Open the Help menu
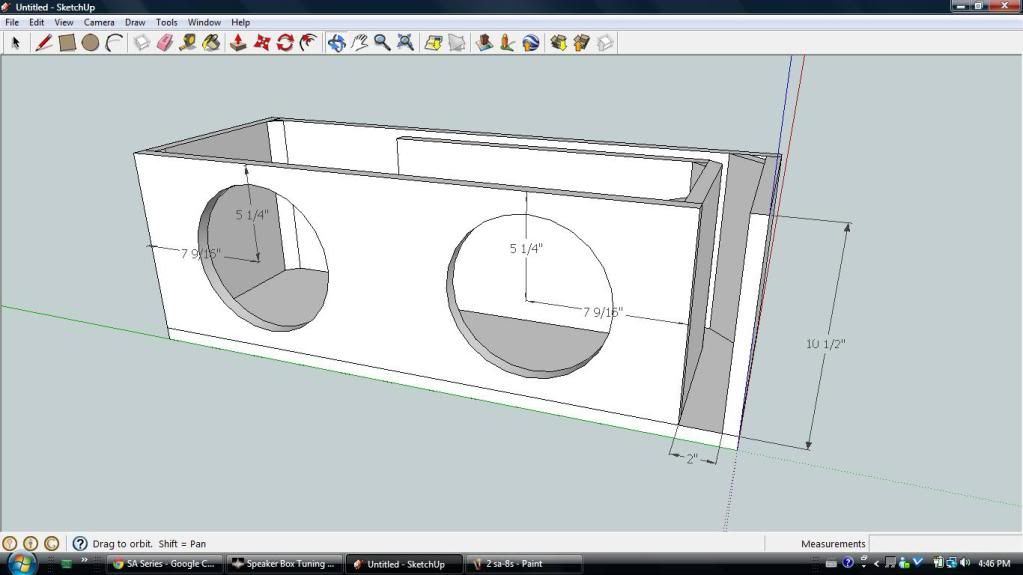 (240, 22)
